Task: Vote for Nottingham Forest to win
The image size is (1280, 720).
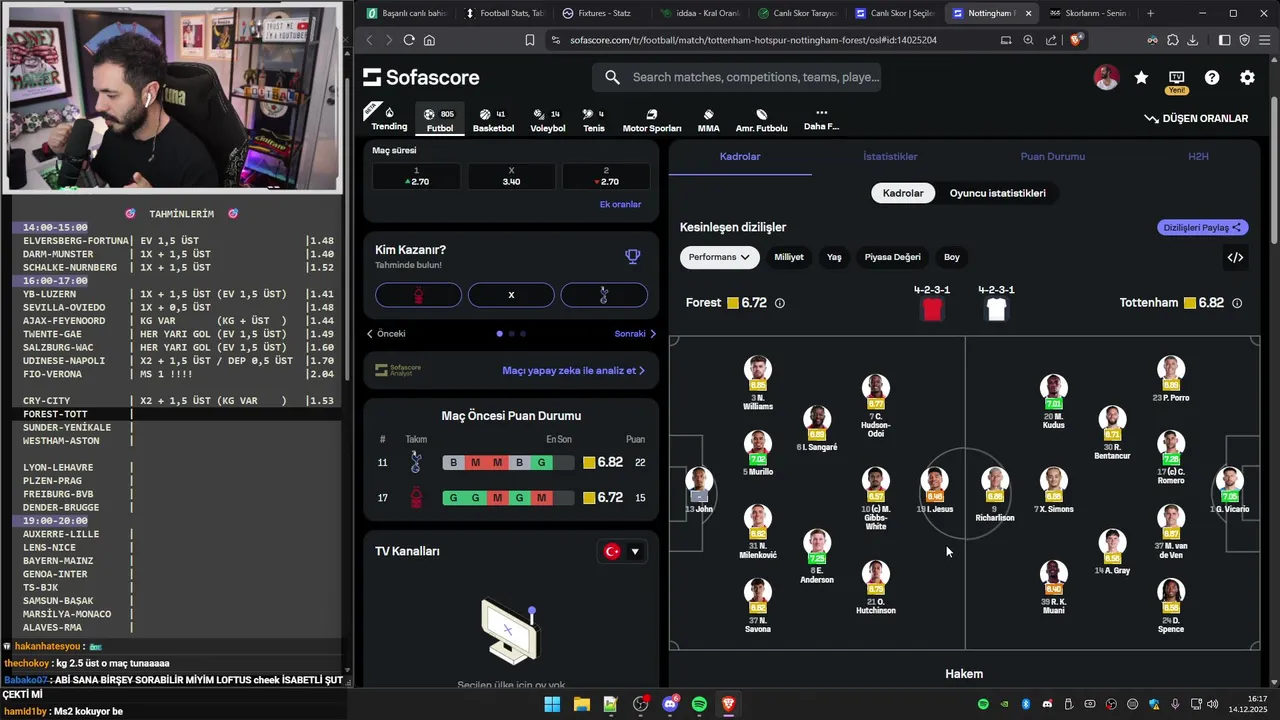Action: coord(418,295)
